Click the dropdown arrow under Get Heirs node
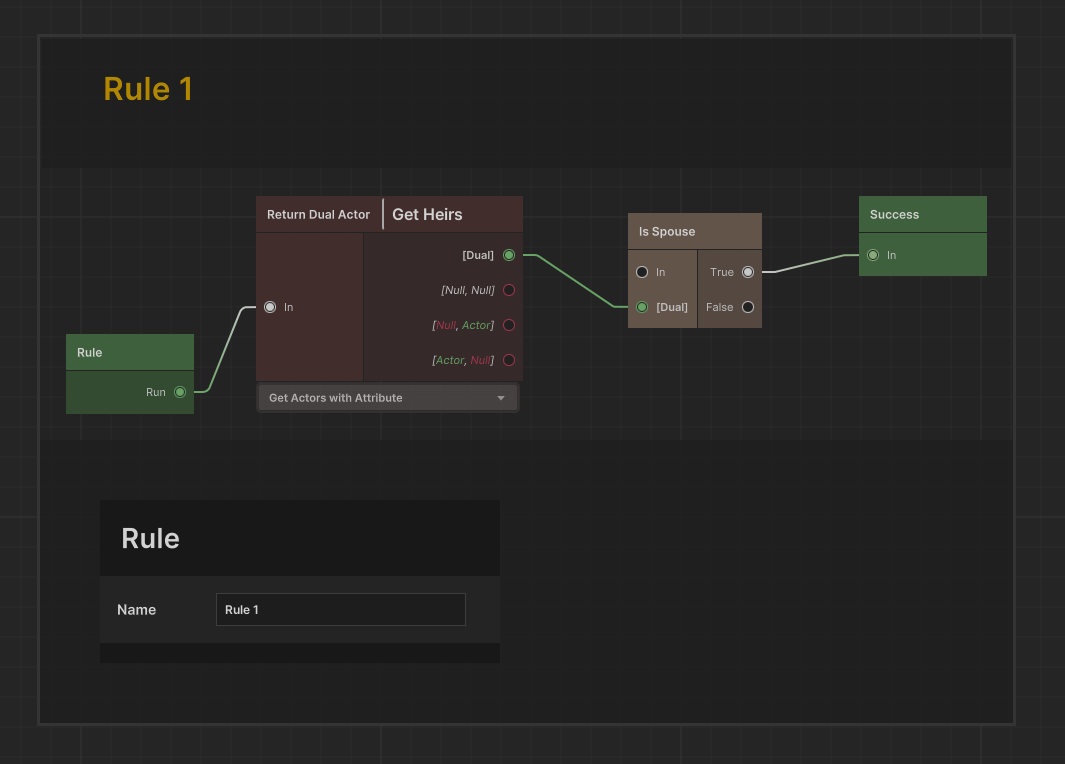 [501, 398]
